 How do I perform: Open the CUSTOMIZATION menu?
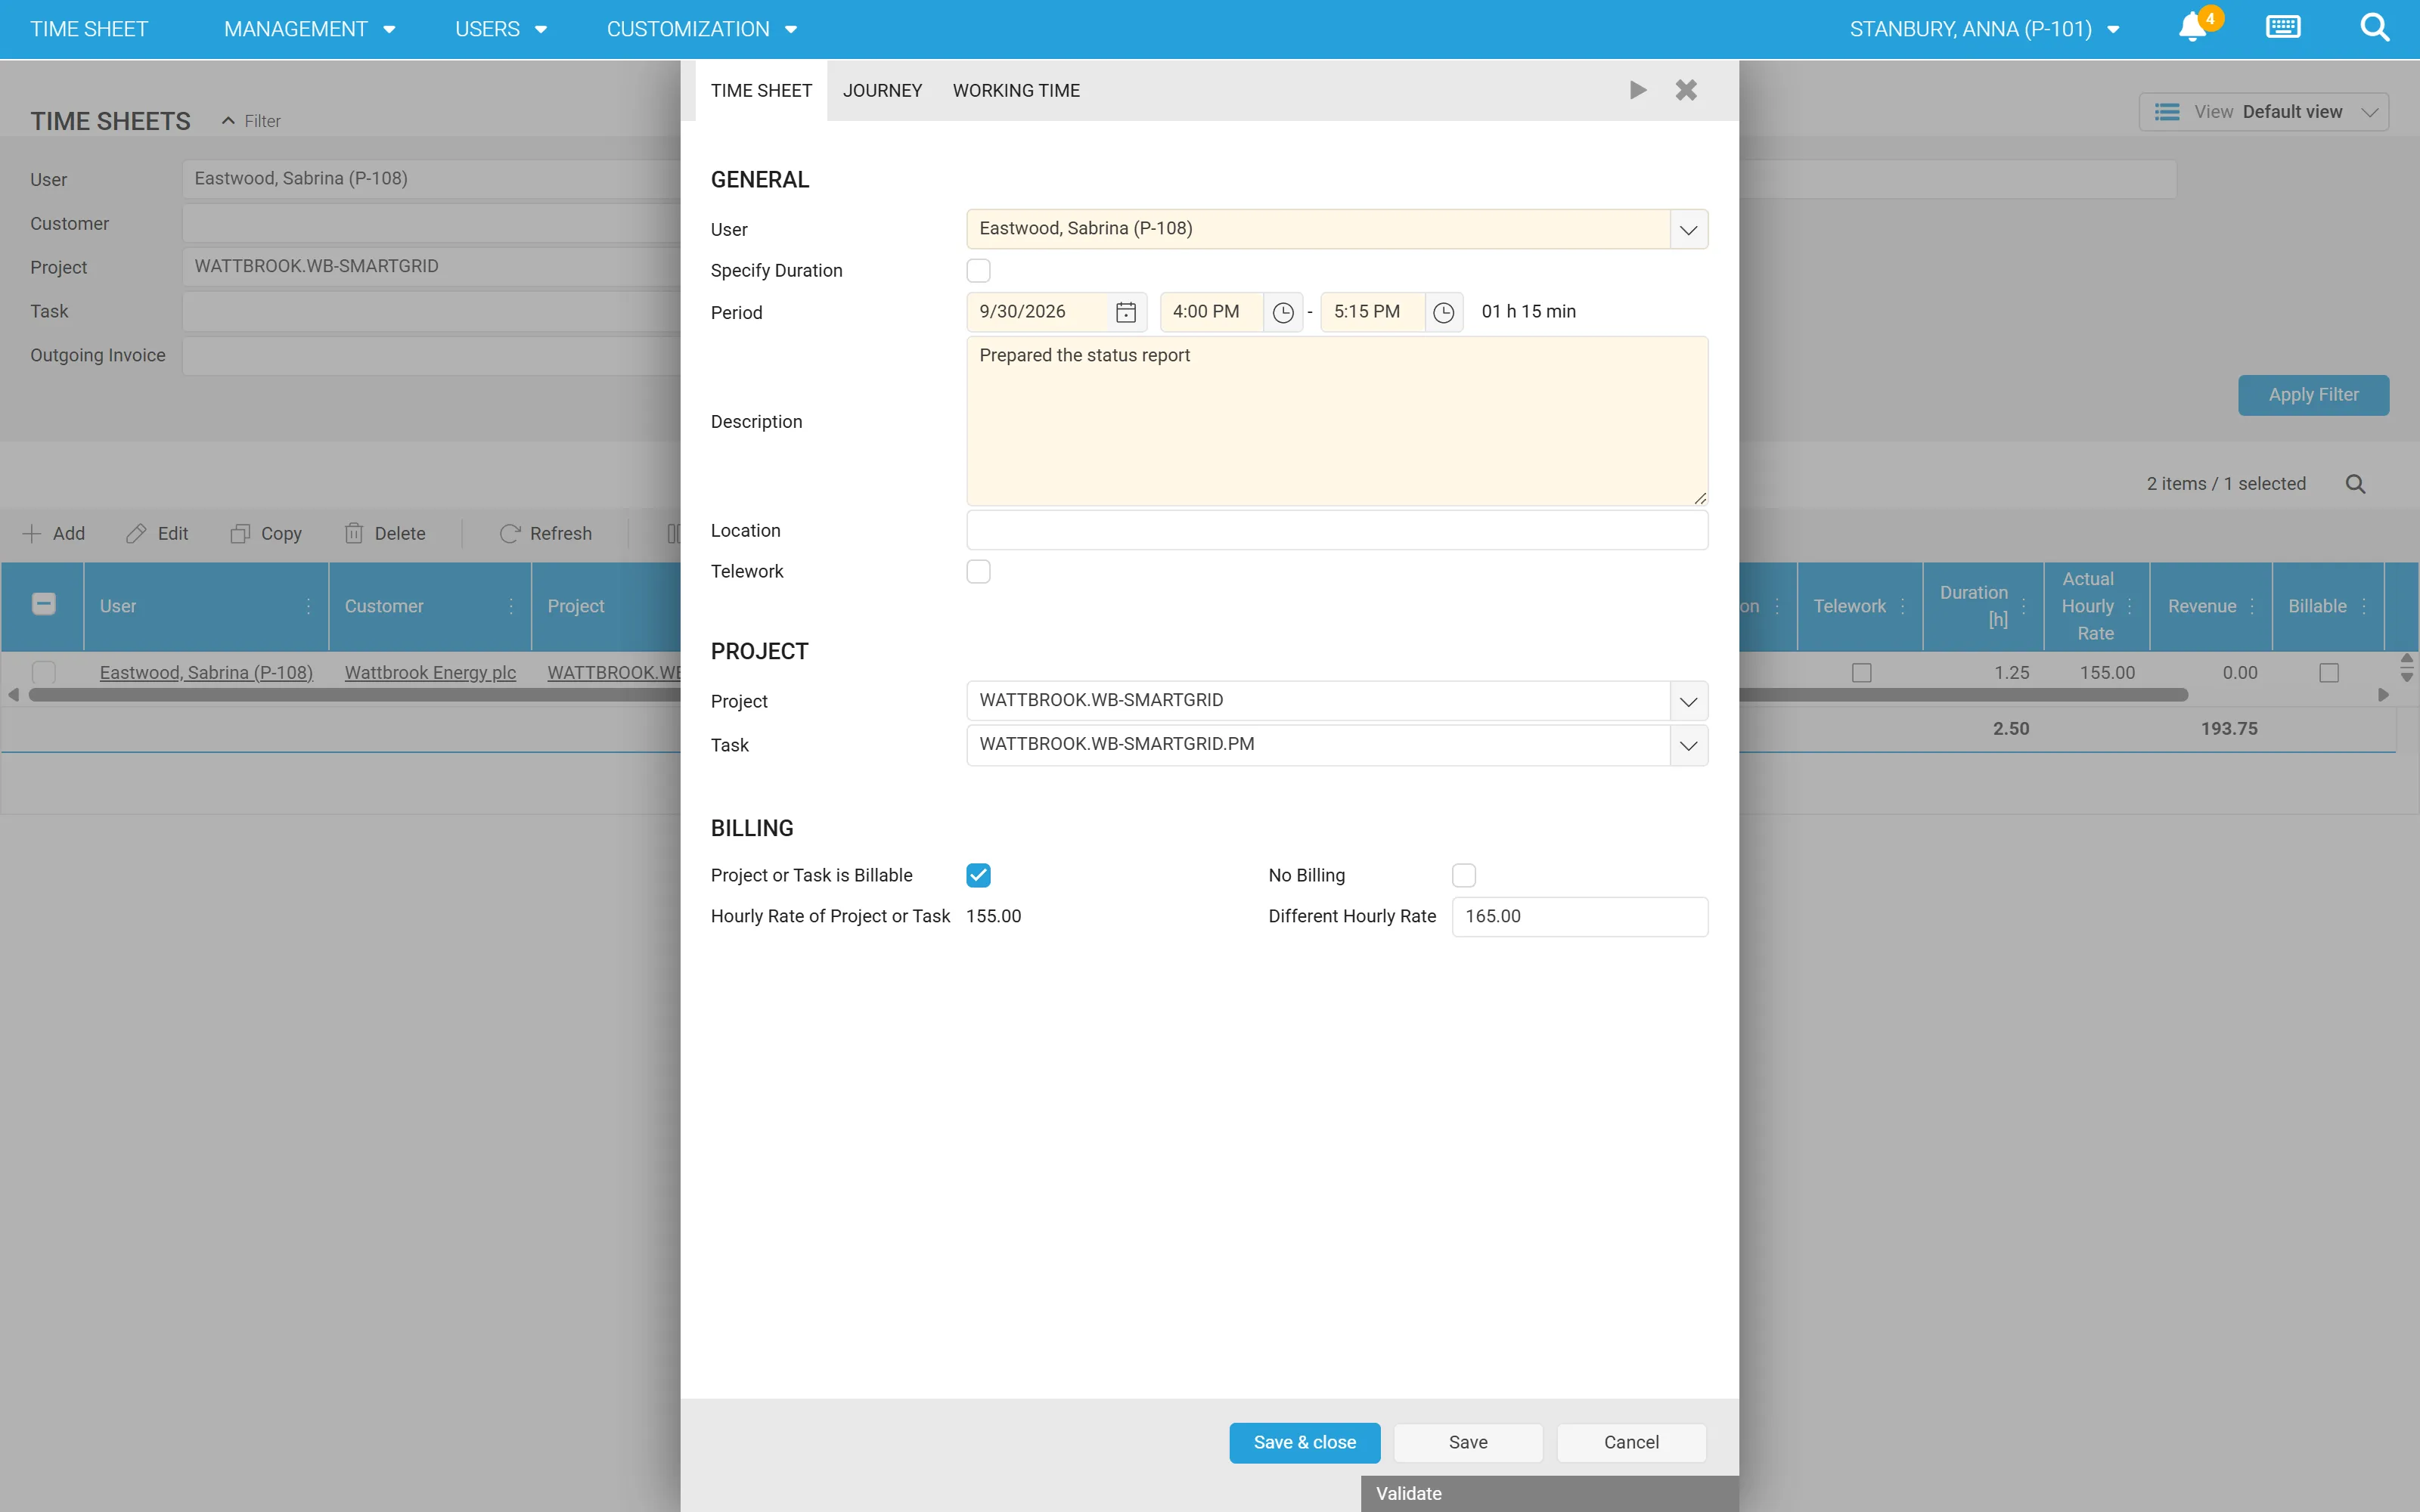point(702,29)
